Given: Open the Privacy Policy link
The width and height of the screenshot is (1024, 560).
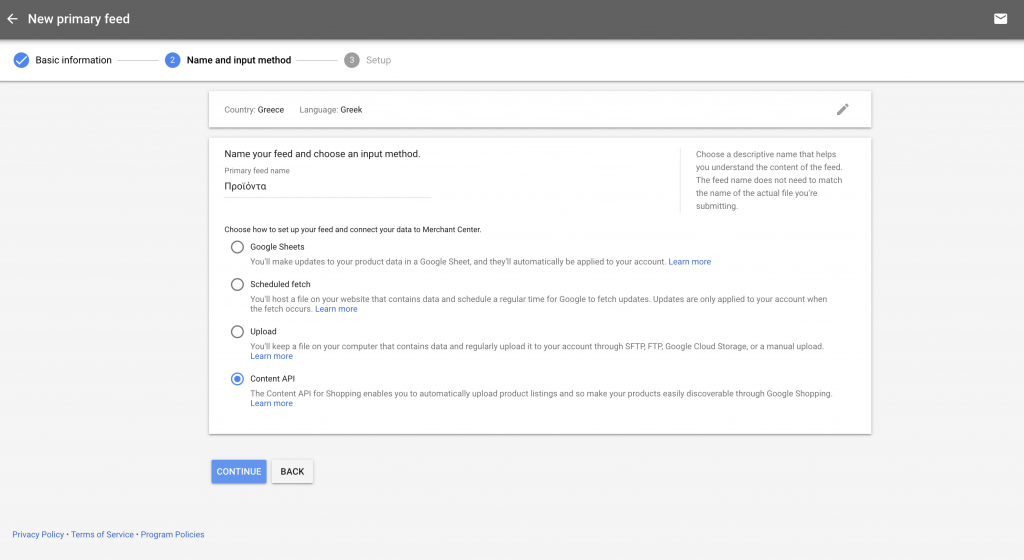Looking at the screenshot, I should [x=38, y=535].
